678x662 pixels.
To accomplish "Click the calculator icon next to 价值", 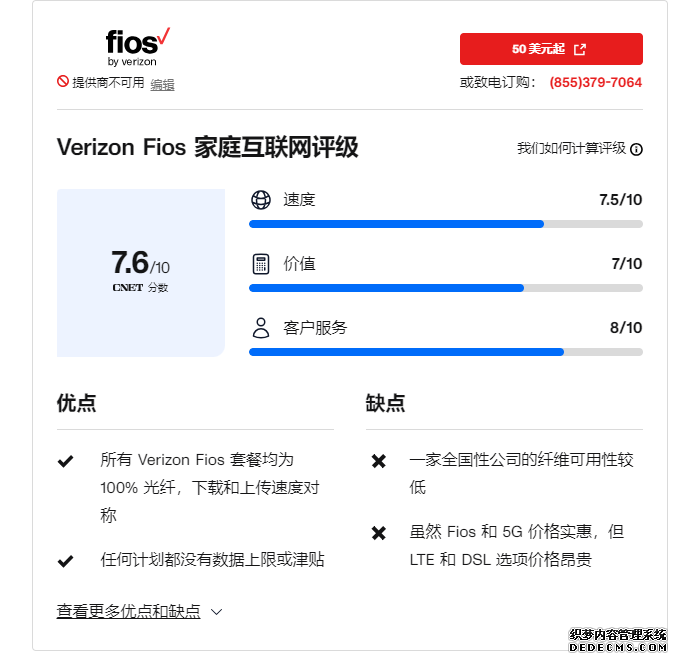I will click(261, 264).
